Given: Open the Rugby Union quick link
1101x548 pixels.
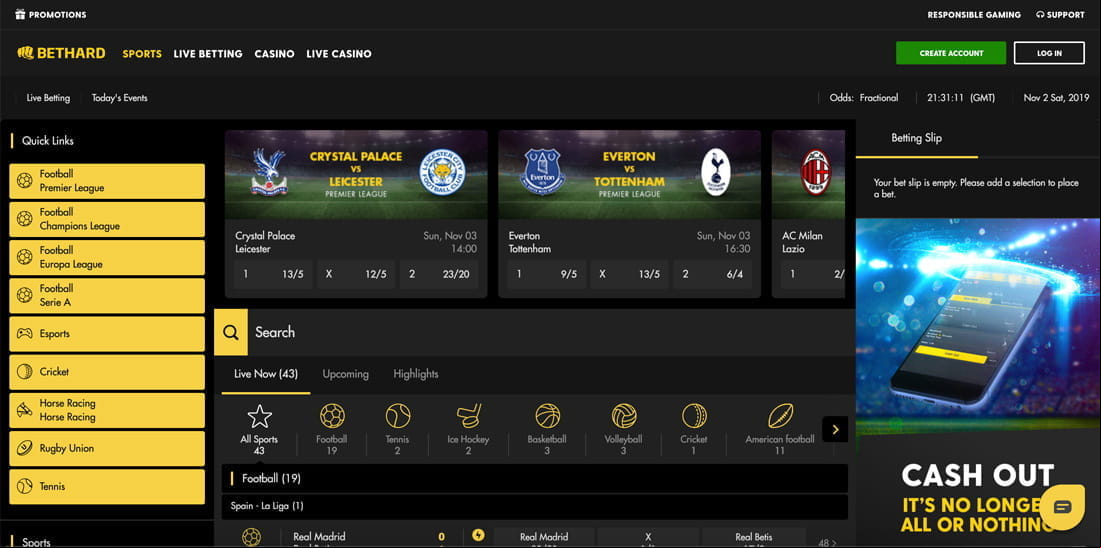Looking at the screenshot, I should tap(107, 448).
